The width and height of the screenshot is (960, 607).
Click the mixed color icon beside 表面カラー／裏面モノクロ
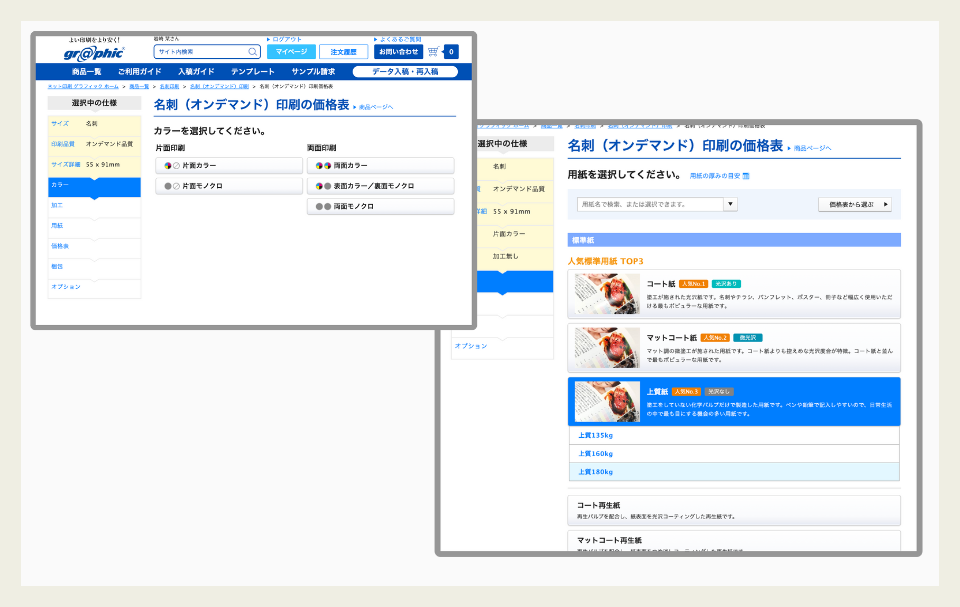(x=322, y=185)
